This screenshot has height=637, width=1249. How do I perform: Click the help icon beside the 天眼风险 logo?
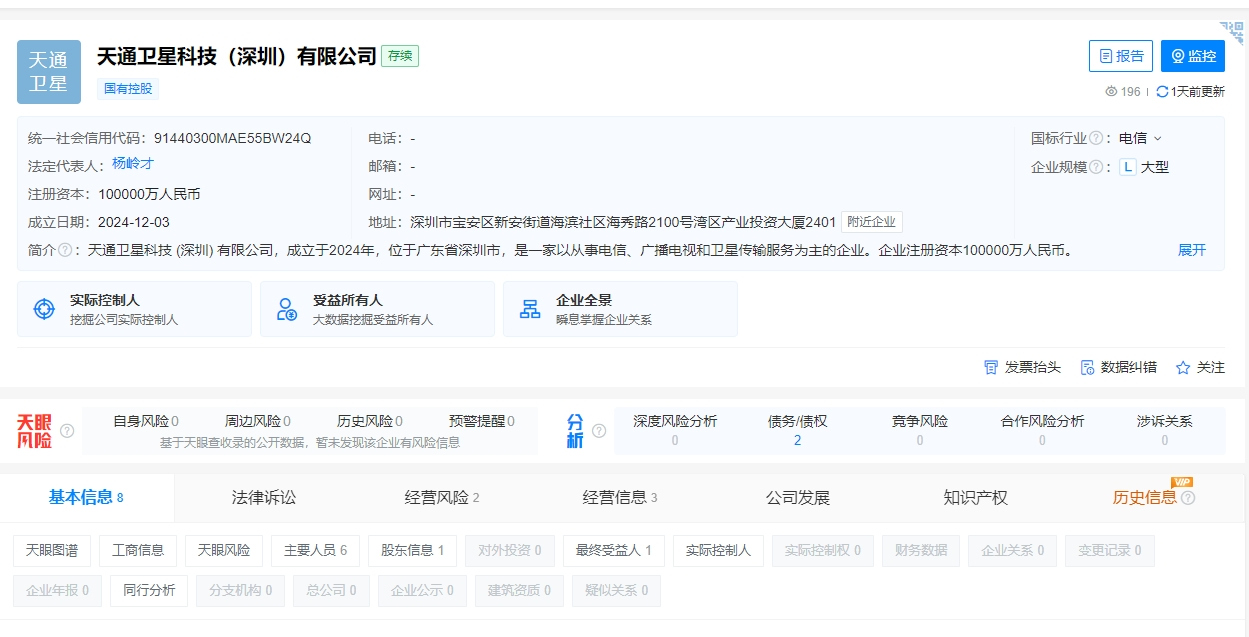click(x=67, y=431)
